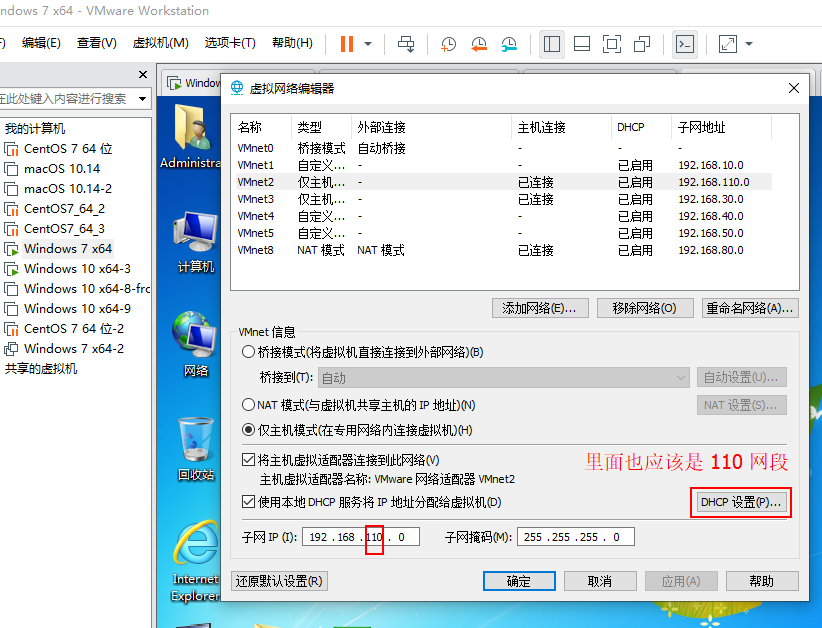
Task: Click the Internet Explorer desktop icon
Action: click(x=196, y=561)
